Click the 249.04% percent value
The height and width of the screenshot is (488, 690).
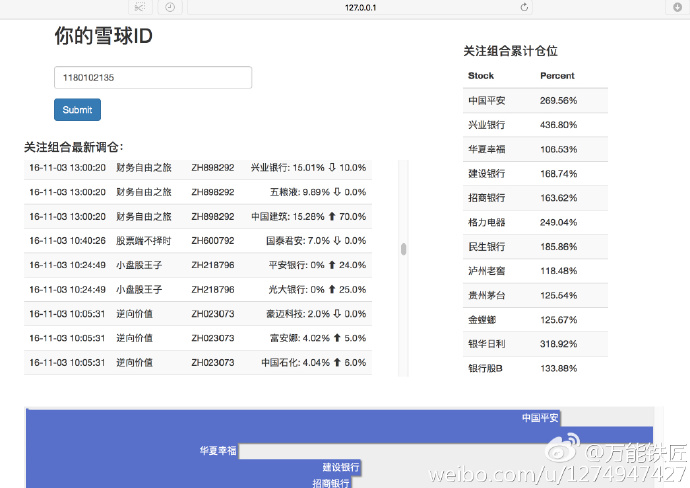558,222
